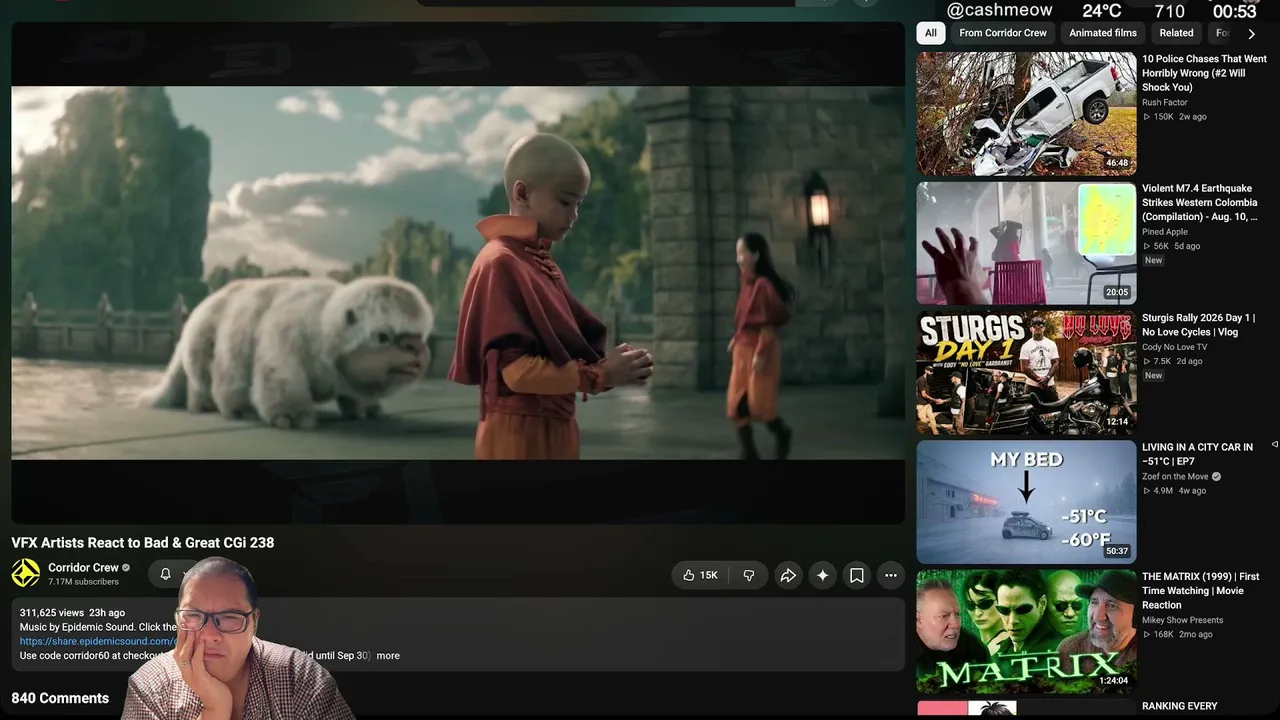Click the 'New' badge under Pined Apple

tap(1153, 261)
